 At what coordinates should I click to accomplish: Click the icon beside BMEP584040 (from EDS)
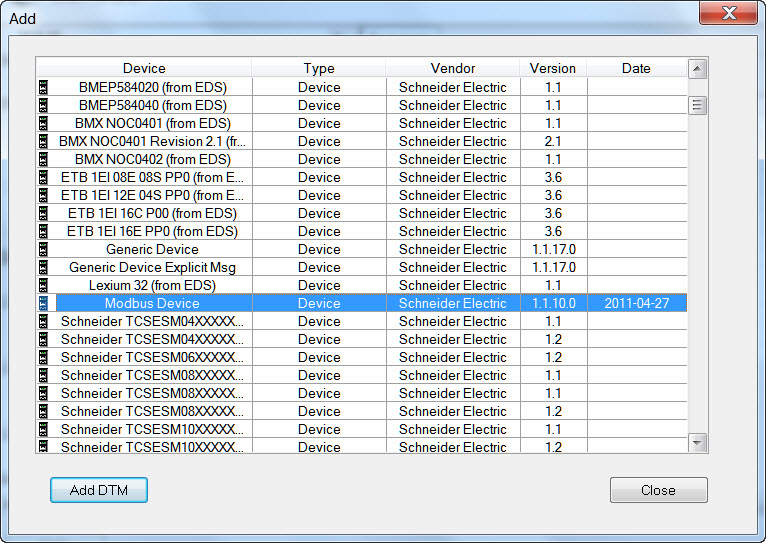click(43, 105)
